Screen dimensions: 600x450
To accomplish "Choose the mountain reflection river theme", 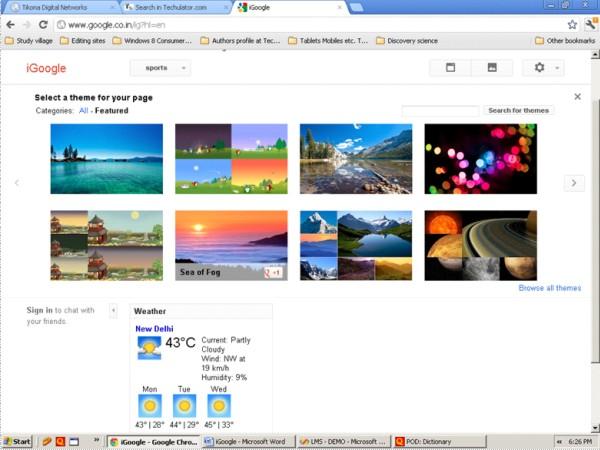I will tap(356, 159).
